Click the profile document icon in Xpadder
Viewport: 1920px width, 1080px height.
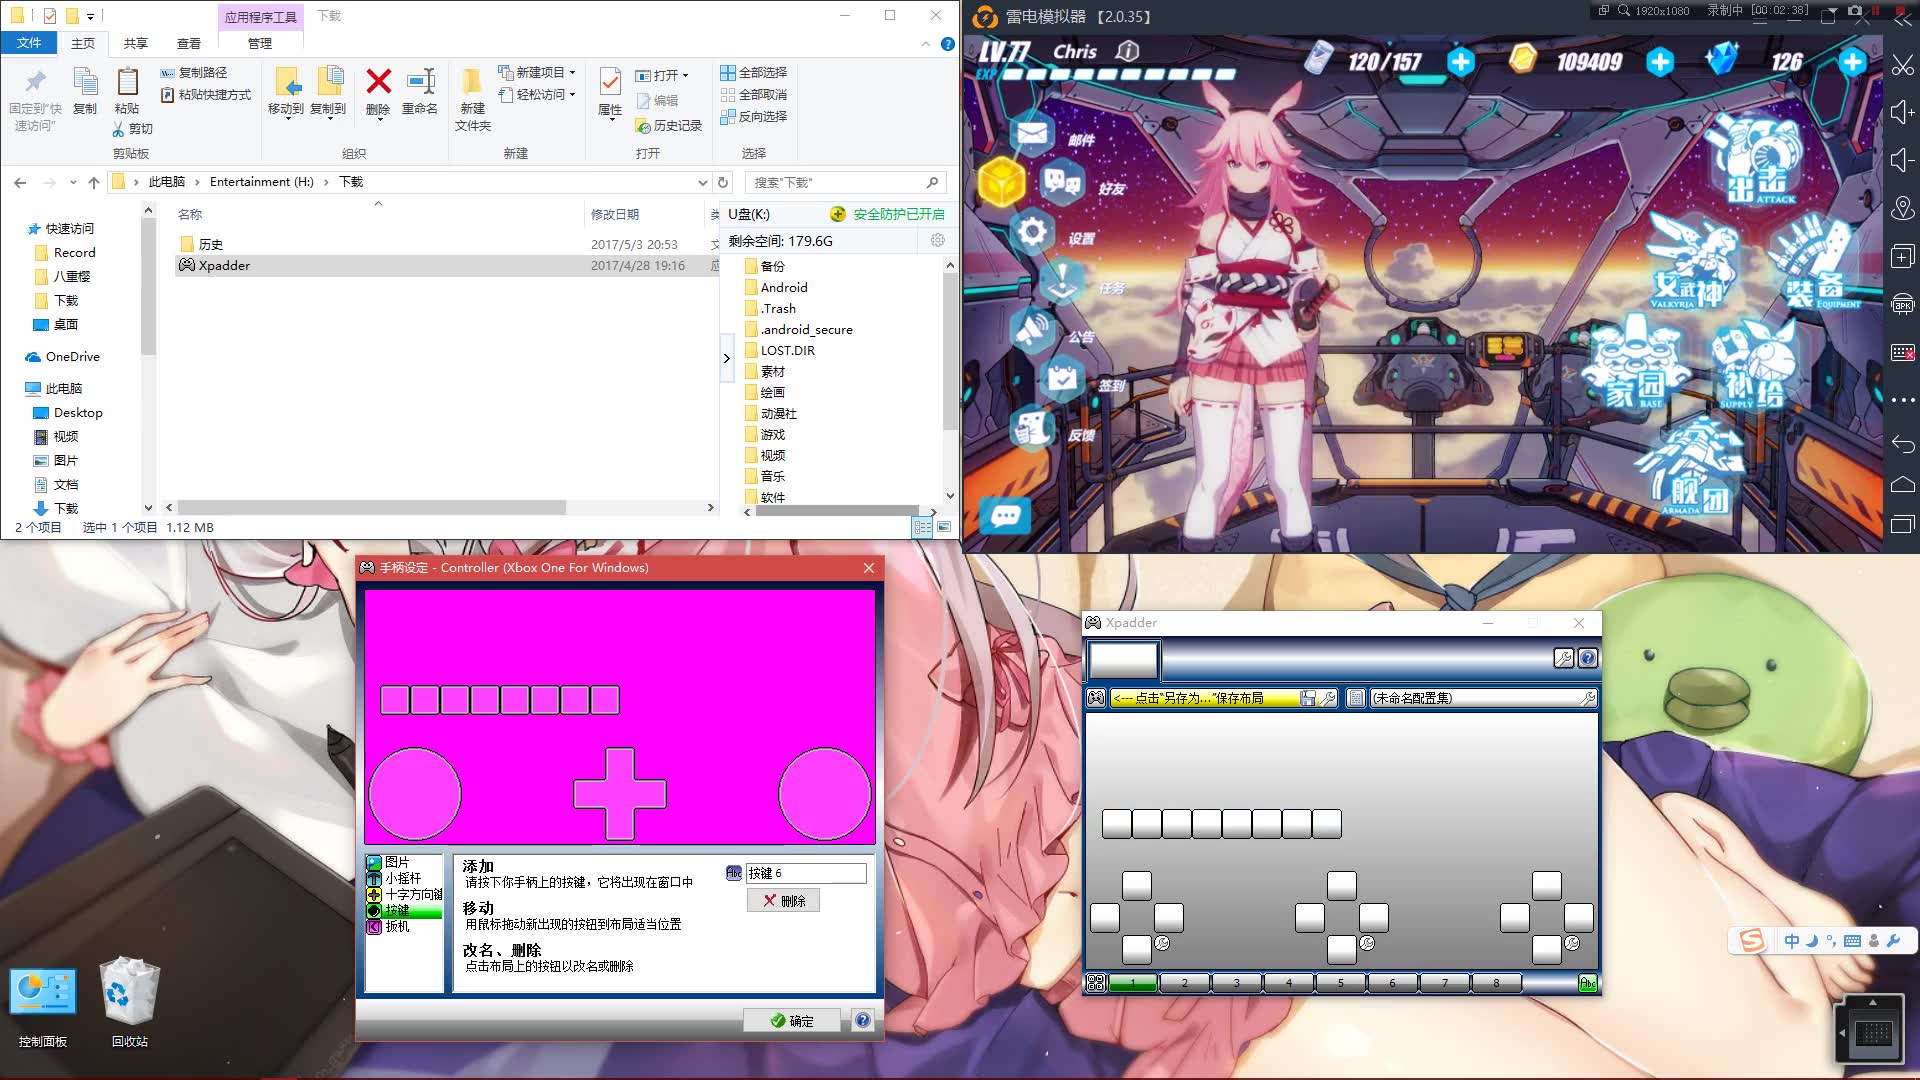(1356, 698)
